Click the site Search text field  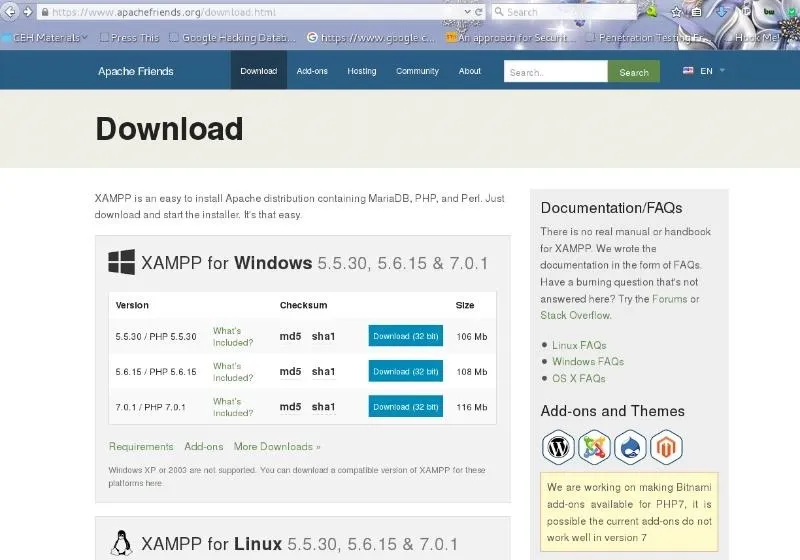click(556, 72)
